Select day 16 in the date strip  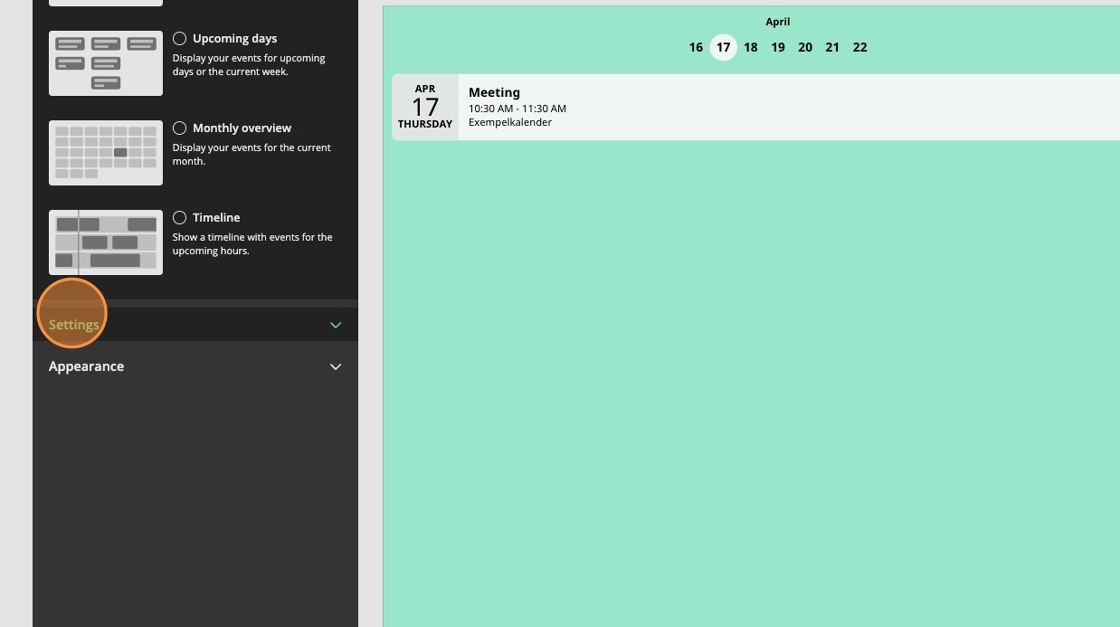[696, 47]
